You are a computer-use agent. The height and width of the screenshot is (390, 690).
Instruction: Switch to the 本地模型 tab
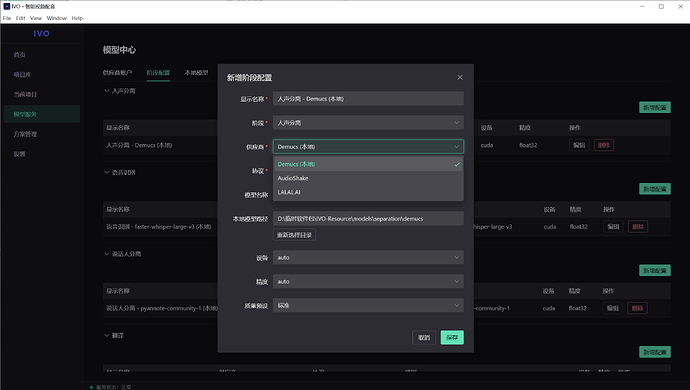[196, 73]
